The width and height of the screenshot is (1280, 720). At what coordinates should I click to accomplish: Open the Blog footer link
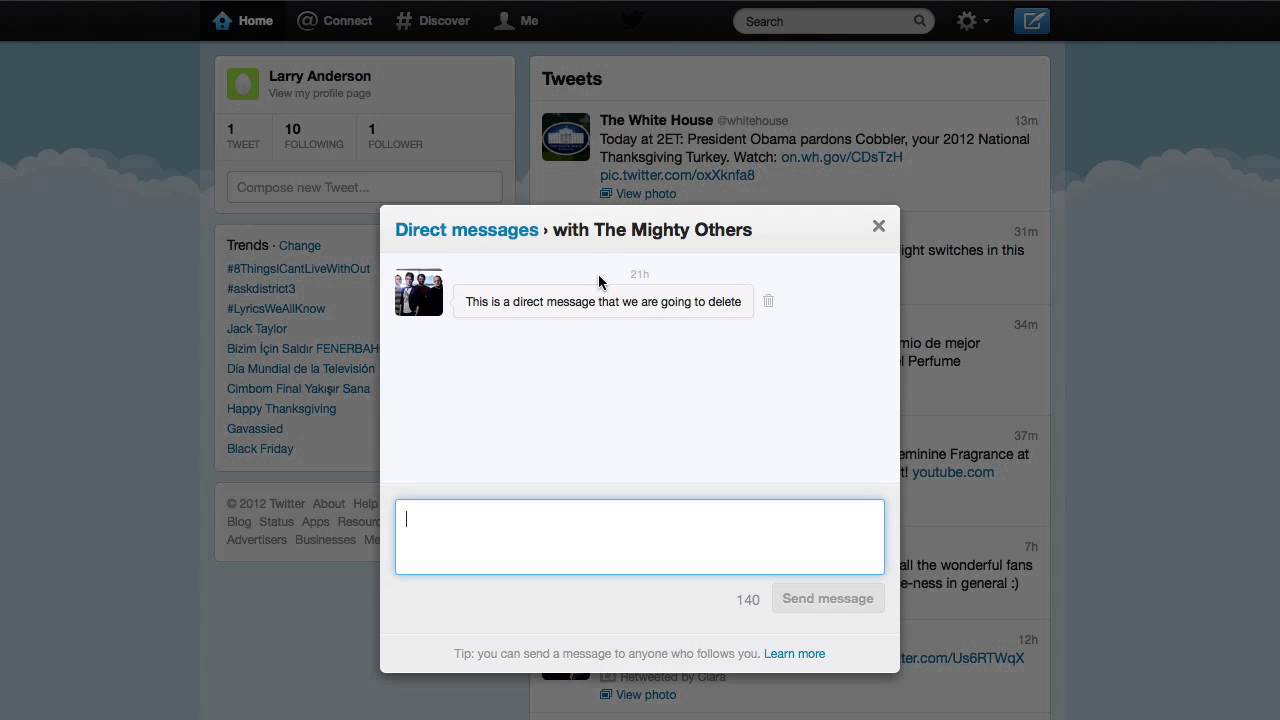click(x=239, y=522)
